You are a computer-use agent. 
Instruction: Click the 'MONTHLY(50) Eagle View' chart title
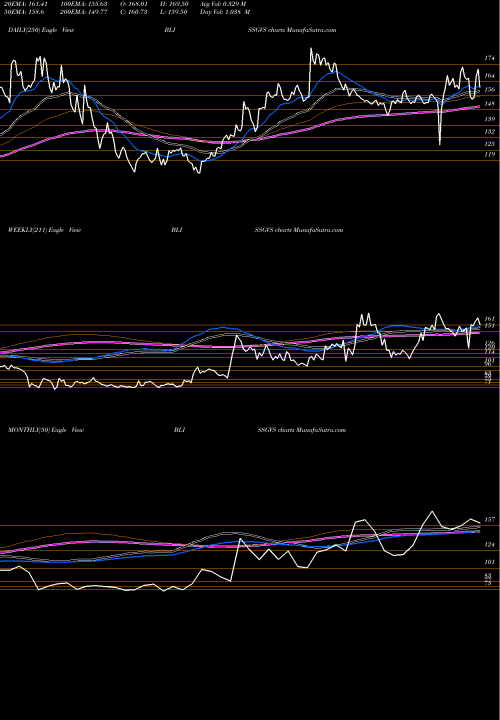pyautogui.click(x=46, y=430)
